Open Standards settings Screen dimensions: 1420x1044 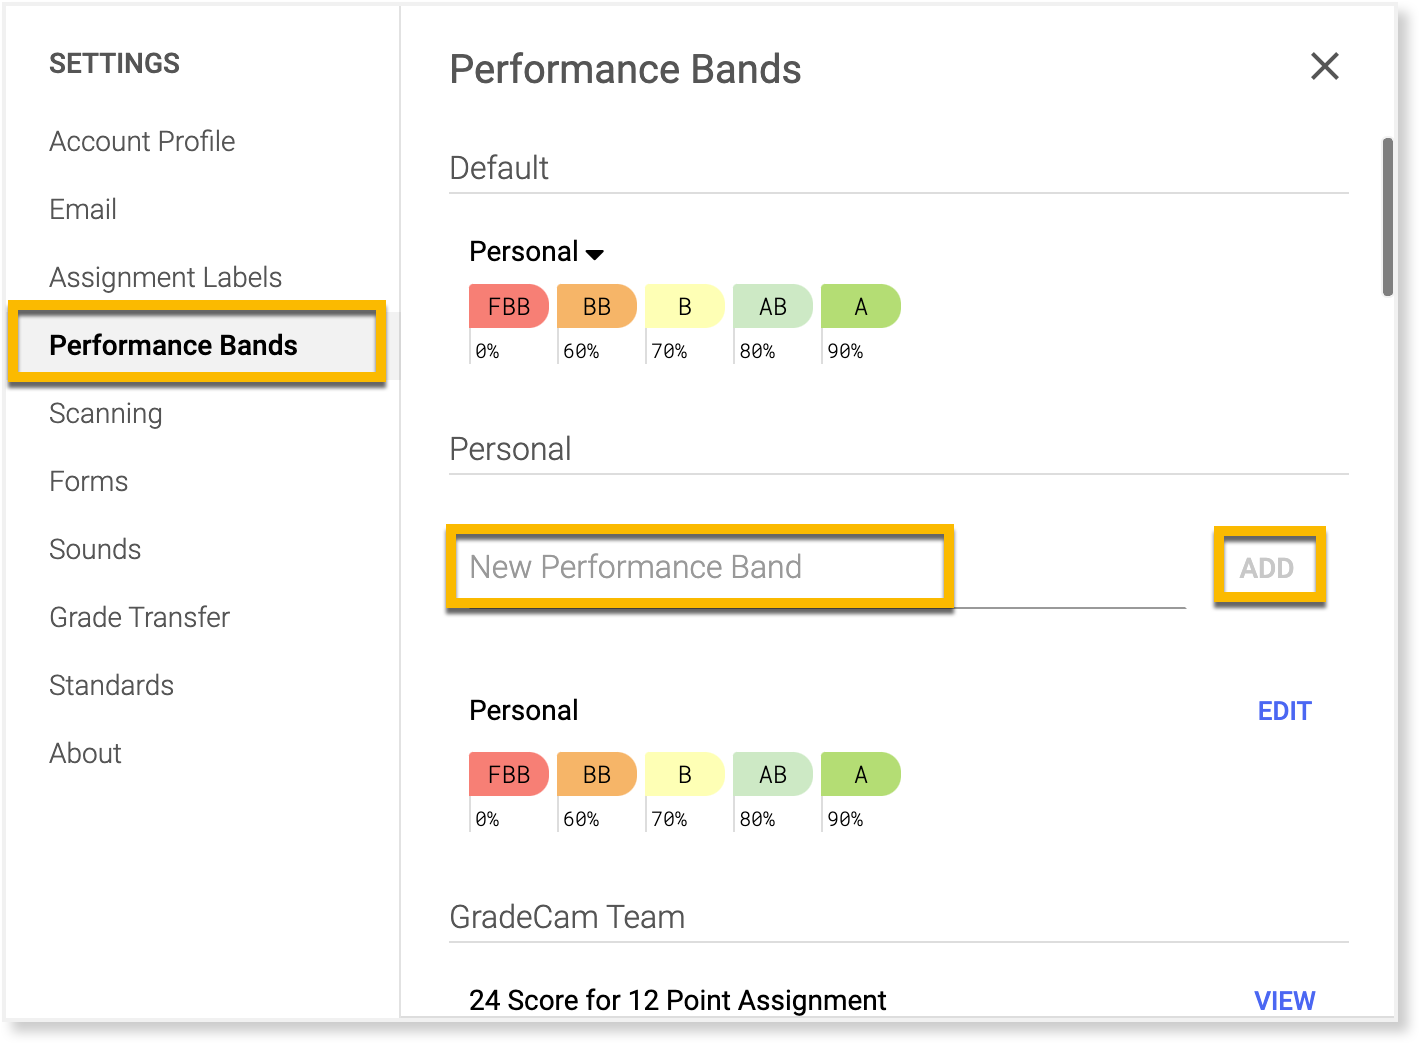[111, 686]
